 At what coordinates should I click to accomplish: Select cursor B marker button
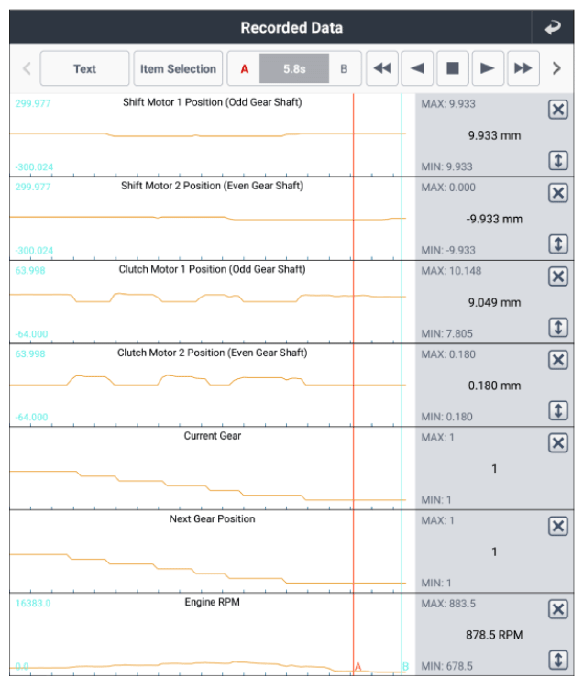point(344,69)
